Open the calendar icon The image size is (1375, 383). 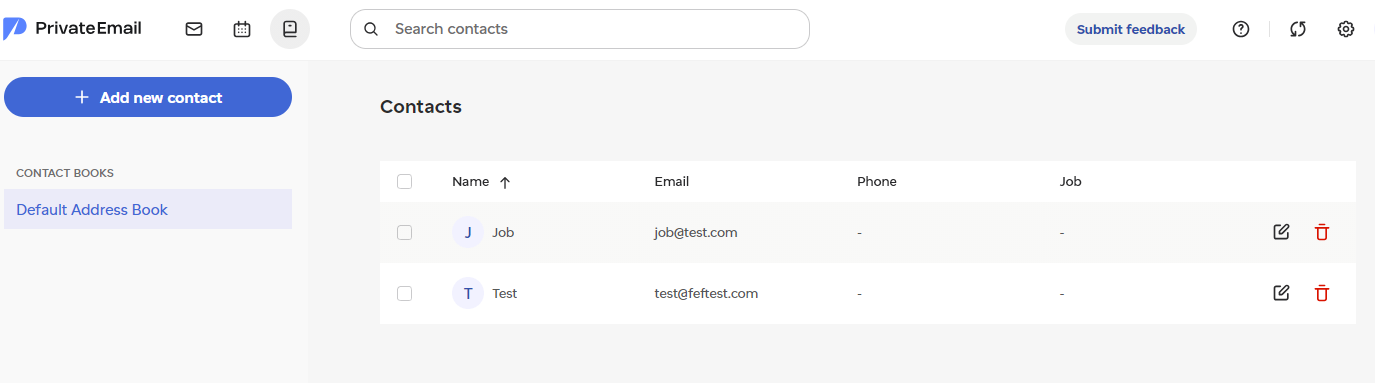click(x=242, y=29)
